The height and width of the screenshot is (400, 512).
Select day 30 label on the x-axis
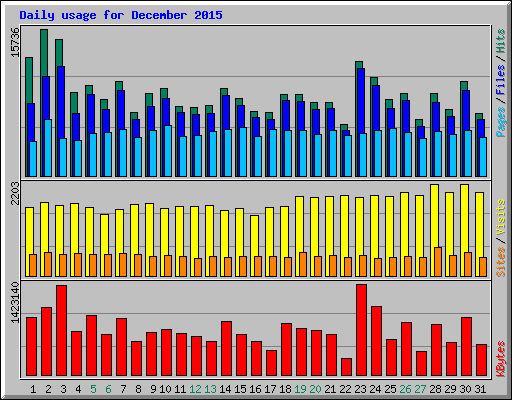[465, 389]
